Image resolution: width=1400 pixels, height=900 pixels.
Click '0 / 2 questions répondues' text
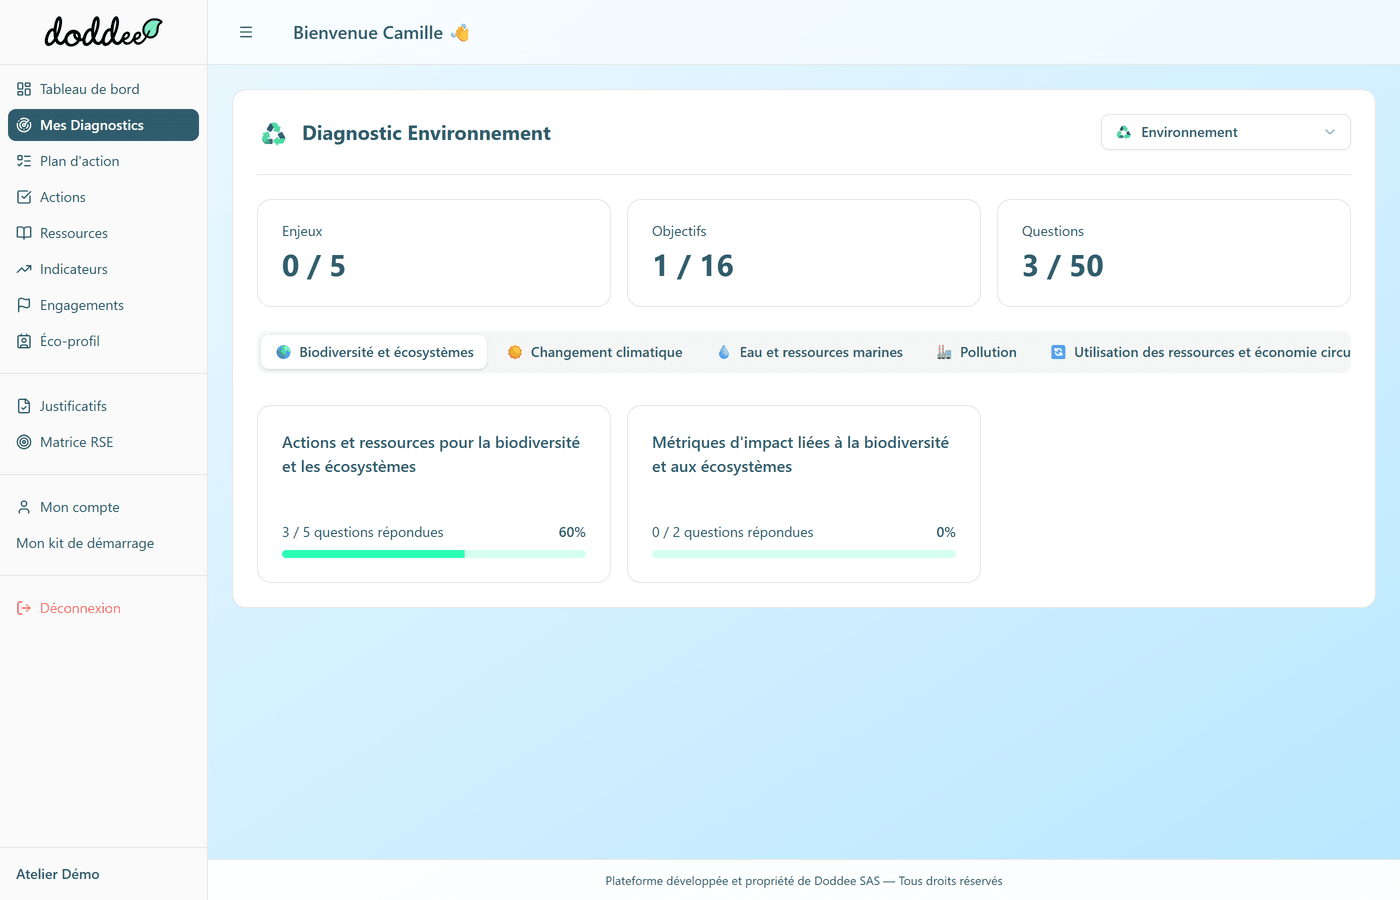(x=733, y=532)
